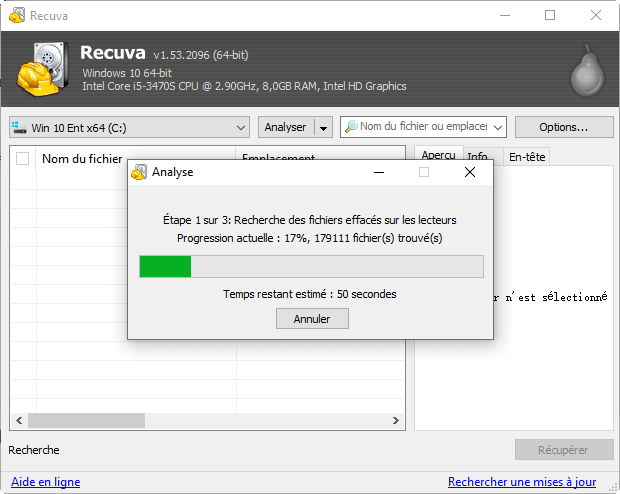This screenshot has height=494, width=620.
Task: Click the right scroll arrow of file list
Action: click(396, 420)
